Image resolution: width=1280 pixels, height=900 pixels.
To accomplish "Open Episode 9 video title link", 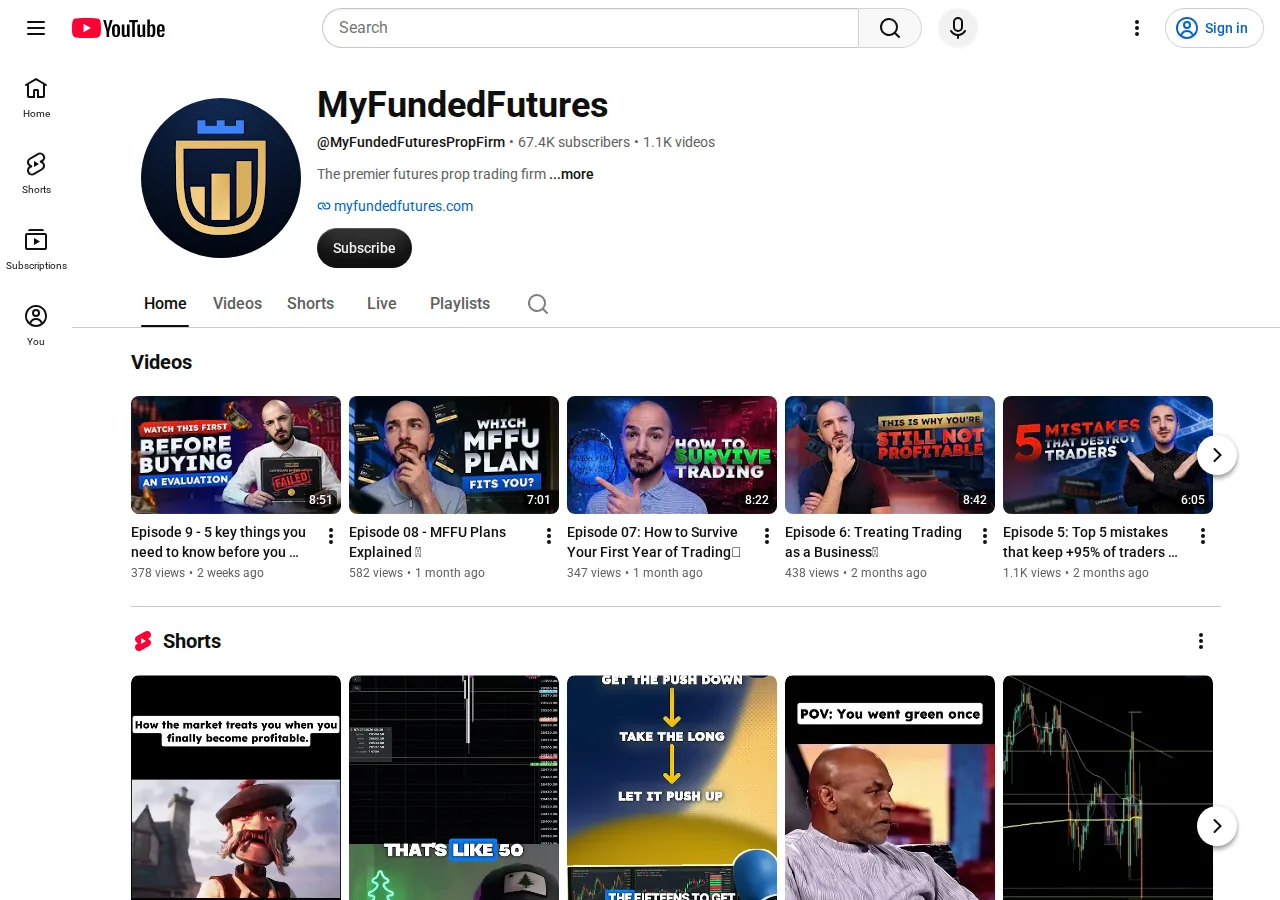I will [219, 542].
